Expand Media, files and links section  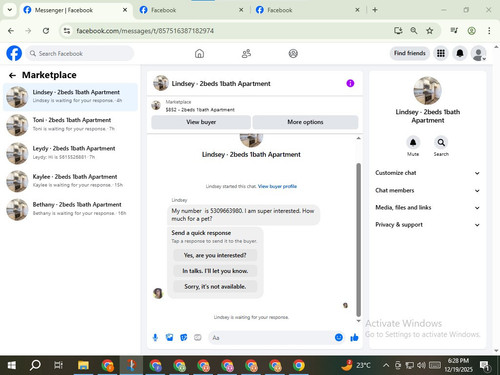click(428, 208)
